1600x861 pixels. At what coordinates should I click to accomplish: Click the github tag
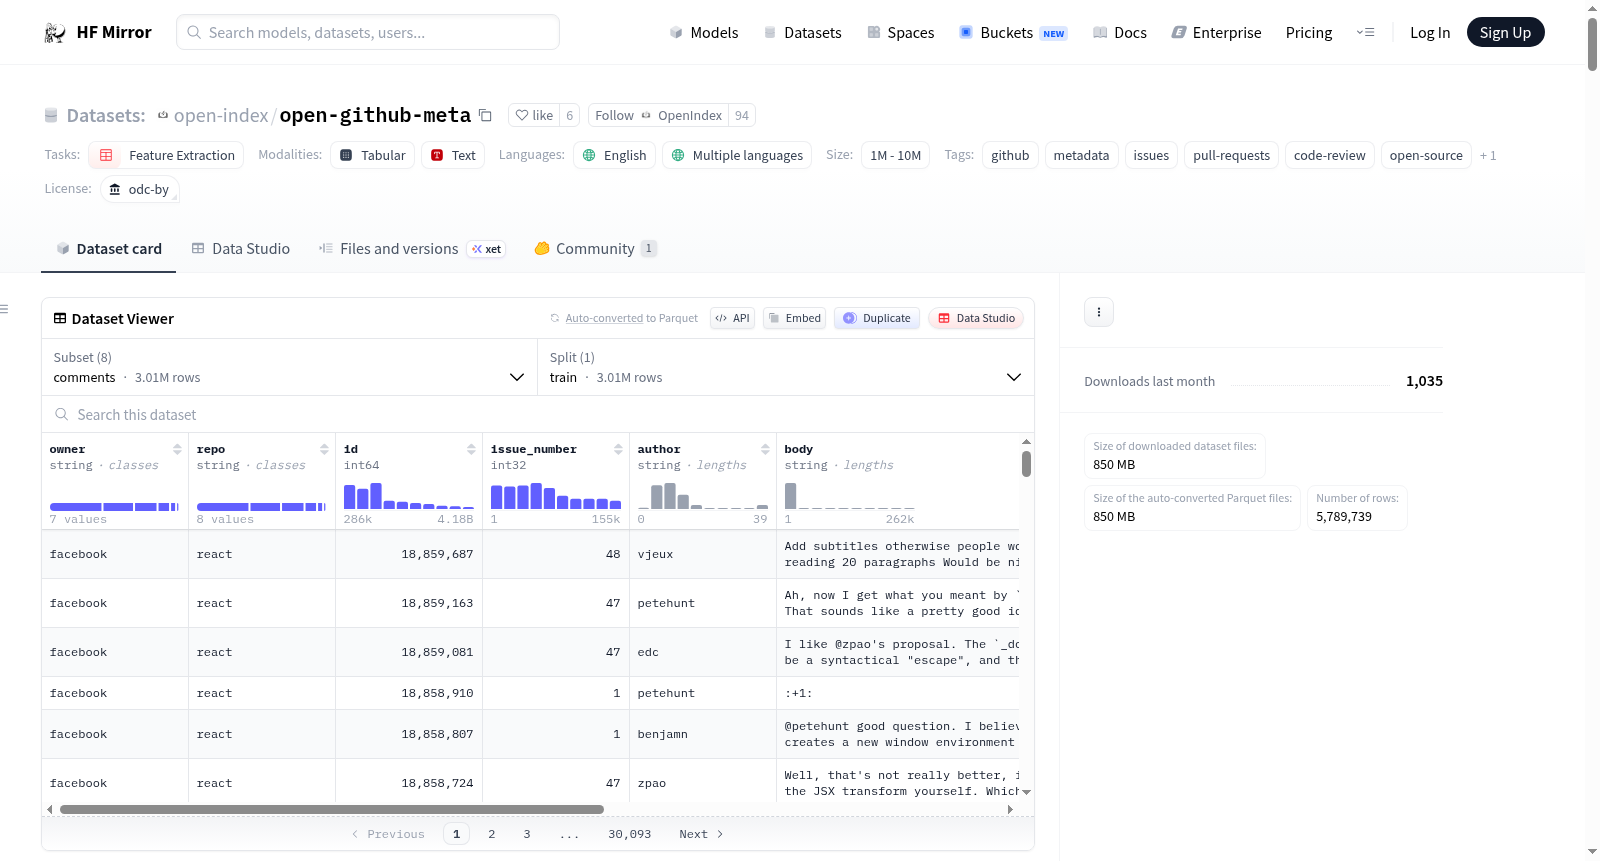pos(1010,155)
